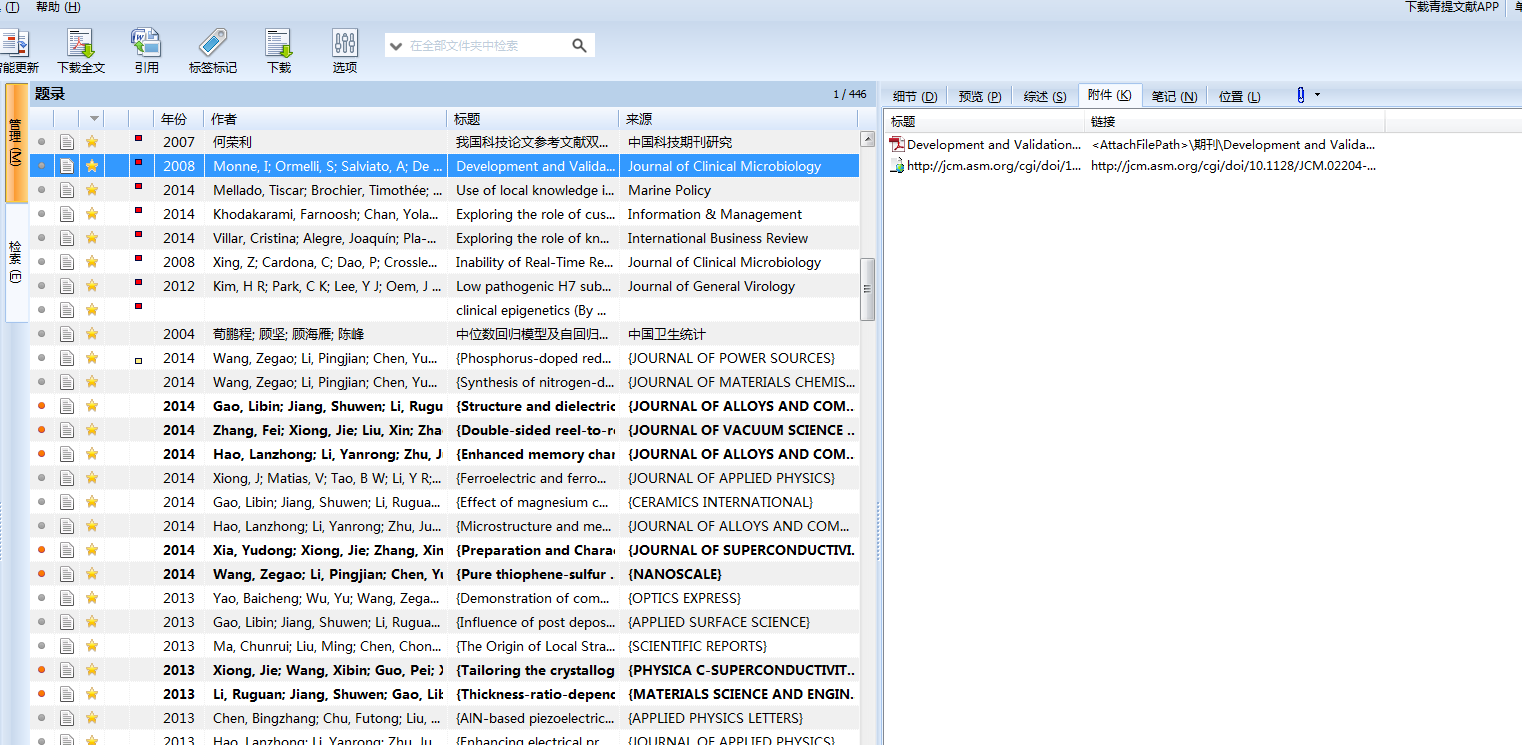Open the 标签标记 tag marking tool
Image resolution: width=1522 pixels, height=745 pixels.
212,44
